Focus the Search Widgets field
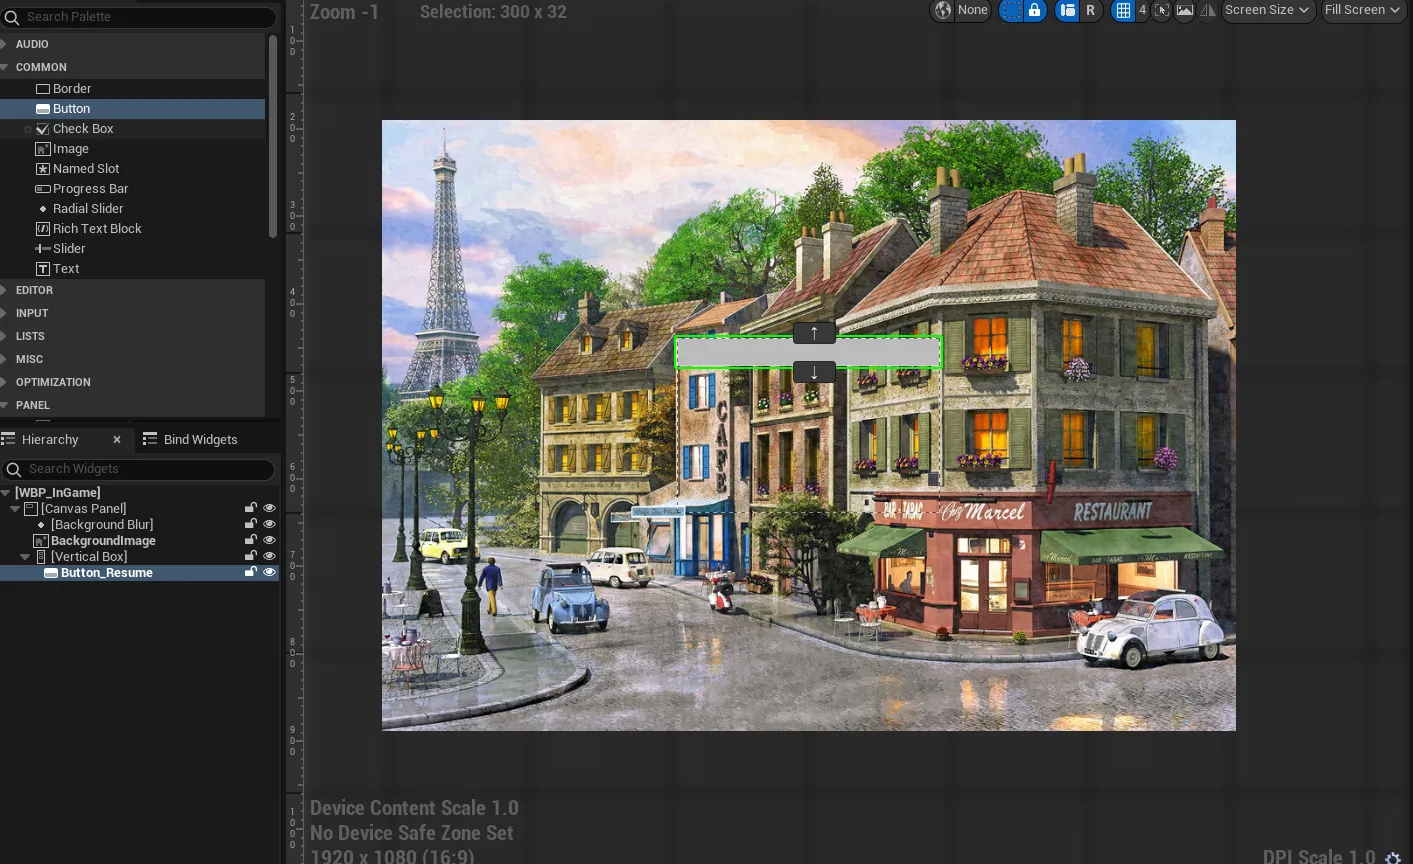Screen dimensions: 1413x864 point(139,469)
